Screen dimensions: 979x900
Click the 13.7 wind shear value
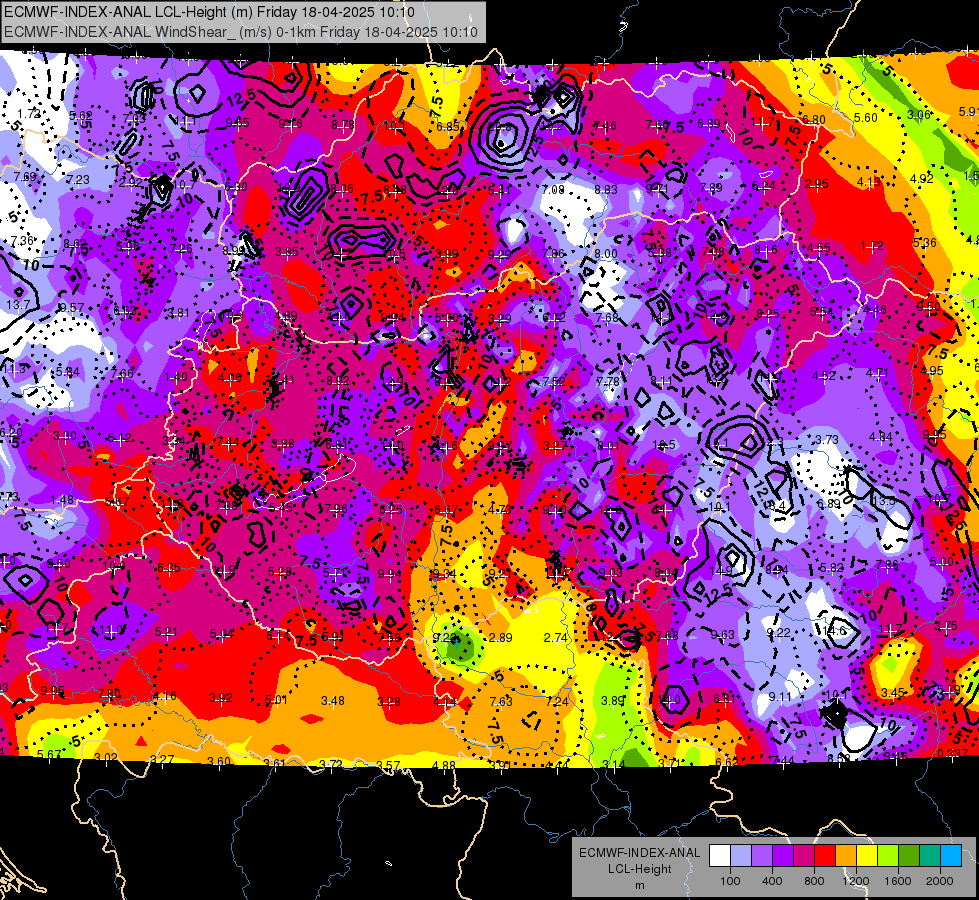[18, 305]
